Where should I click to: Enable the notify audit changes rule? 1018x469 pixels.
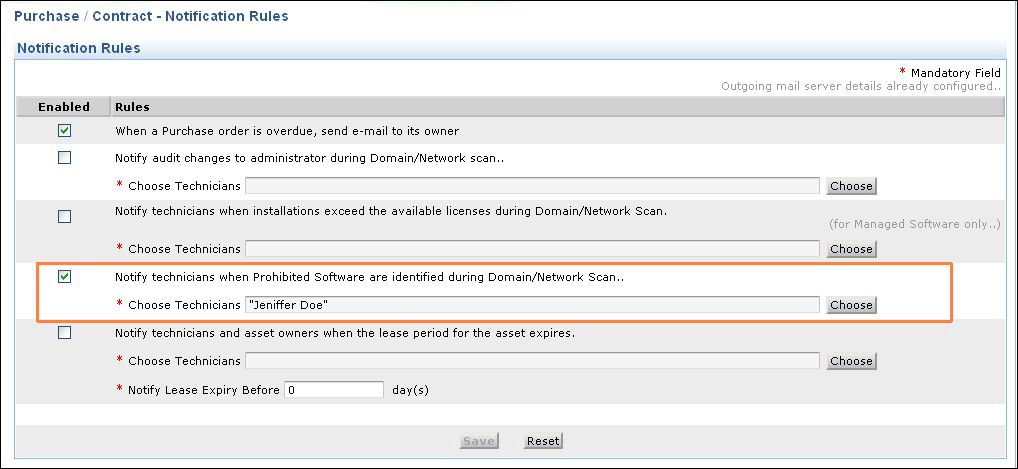[65, 158]
